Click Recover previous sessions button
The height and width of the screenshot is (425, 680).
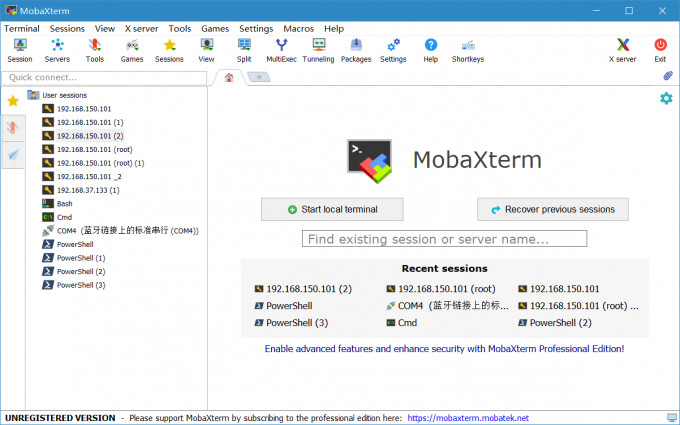(x=553, y=209)
